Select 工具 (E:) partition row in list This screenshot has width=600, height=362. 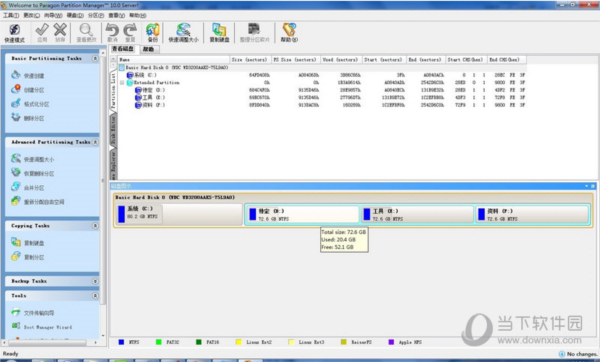322,97
